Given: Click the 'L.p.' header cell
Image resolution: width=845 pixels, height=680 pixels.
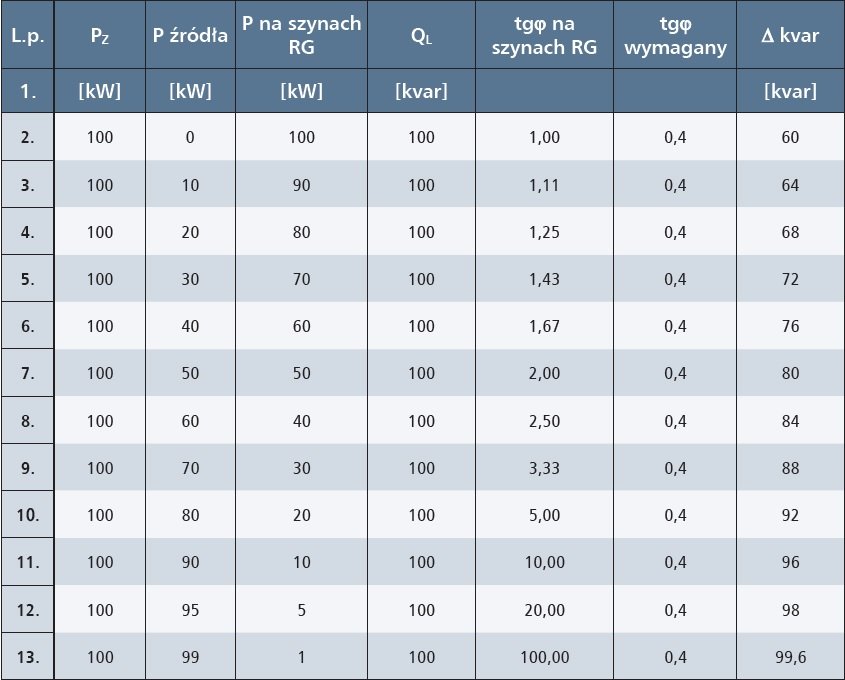Looking at the screenshot, I should (x=27, y=36).
